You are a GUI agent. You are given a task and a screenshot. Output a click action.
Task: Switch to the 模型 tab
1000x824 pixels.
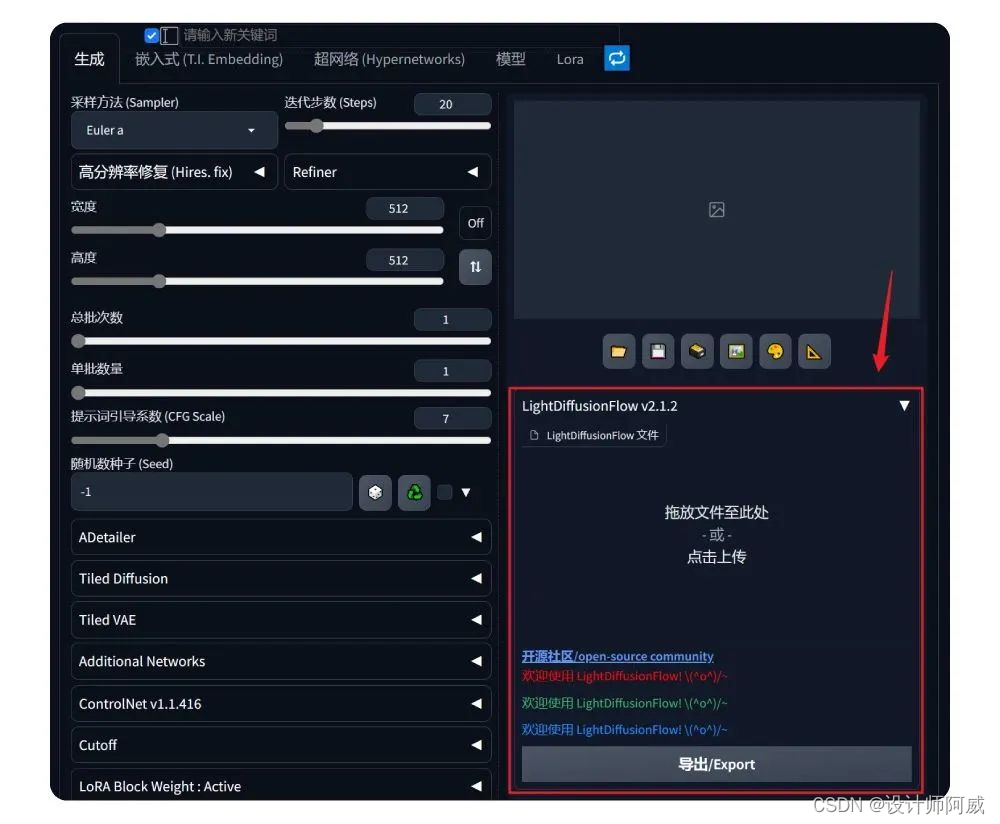511,59
